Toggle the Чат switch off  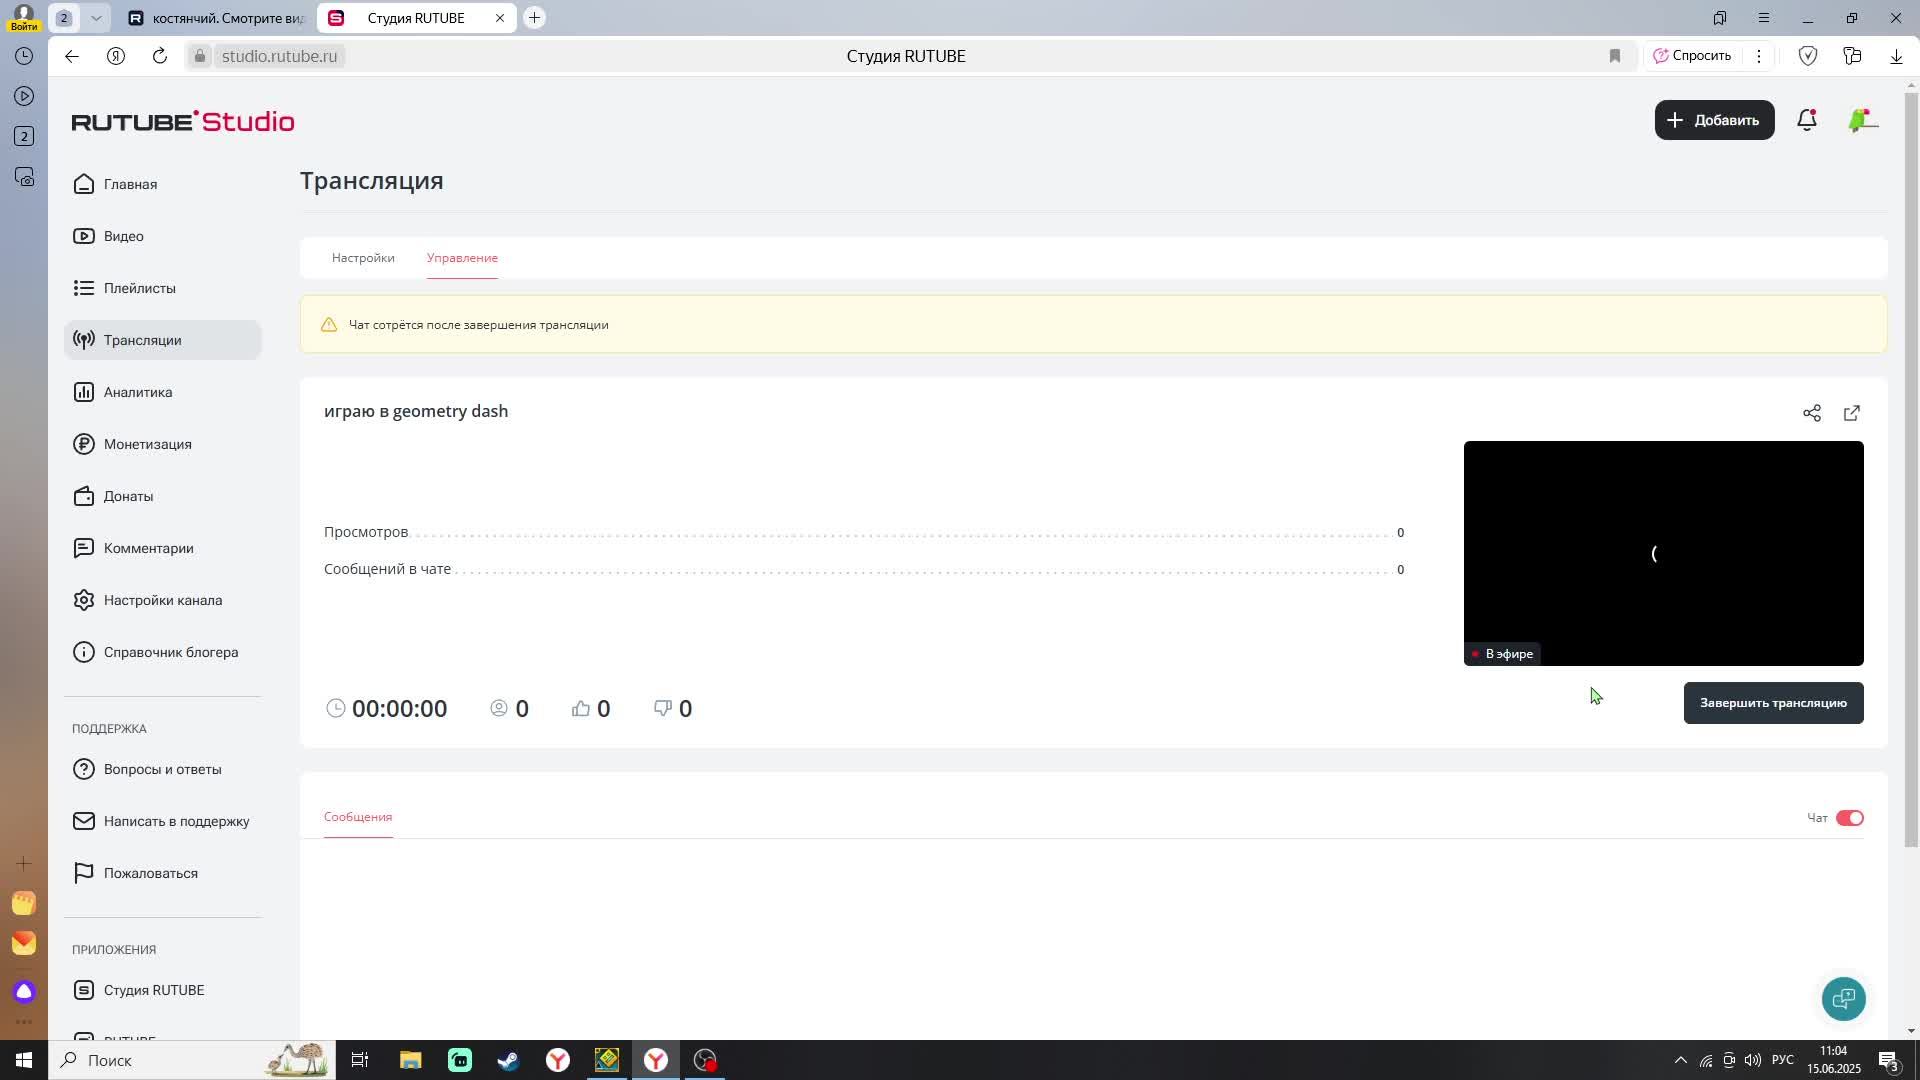[1849, 818]
